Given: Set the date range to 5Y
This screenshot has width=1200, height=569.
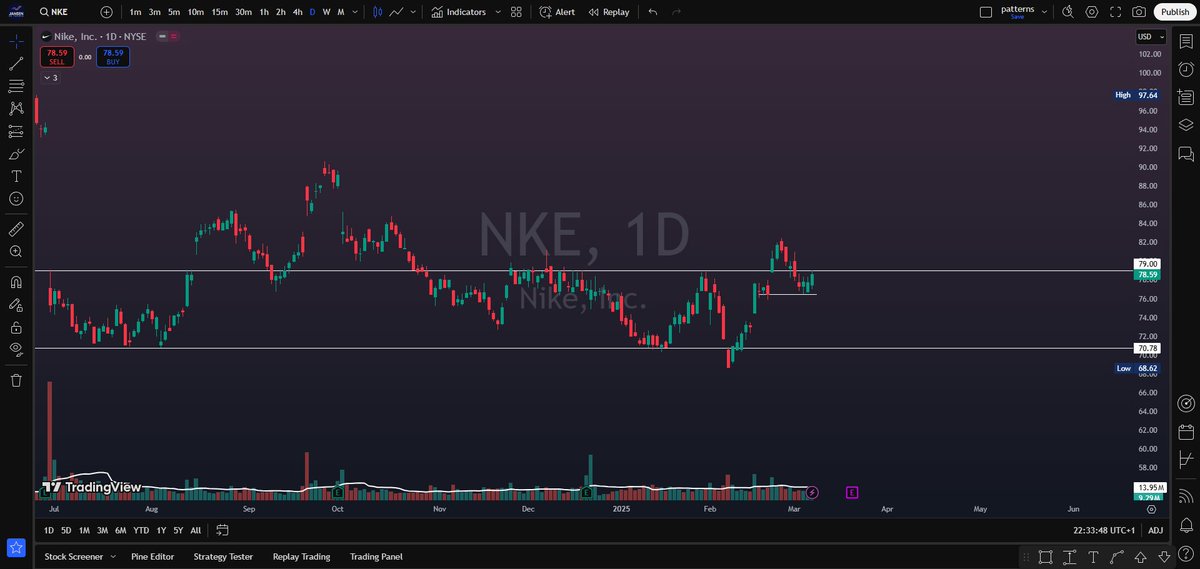Looking at the screenshot, I should point(177,530).
